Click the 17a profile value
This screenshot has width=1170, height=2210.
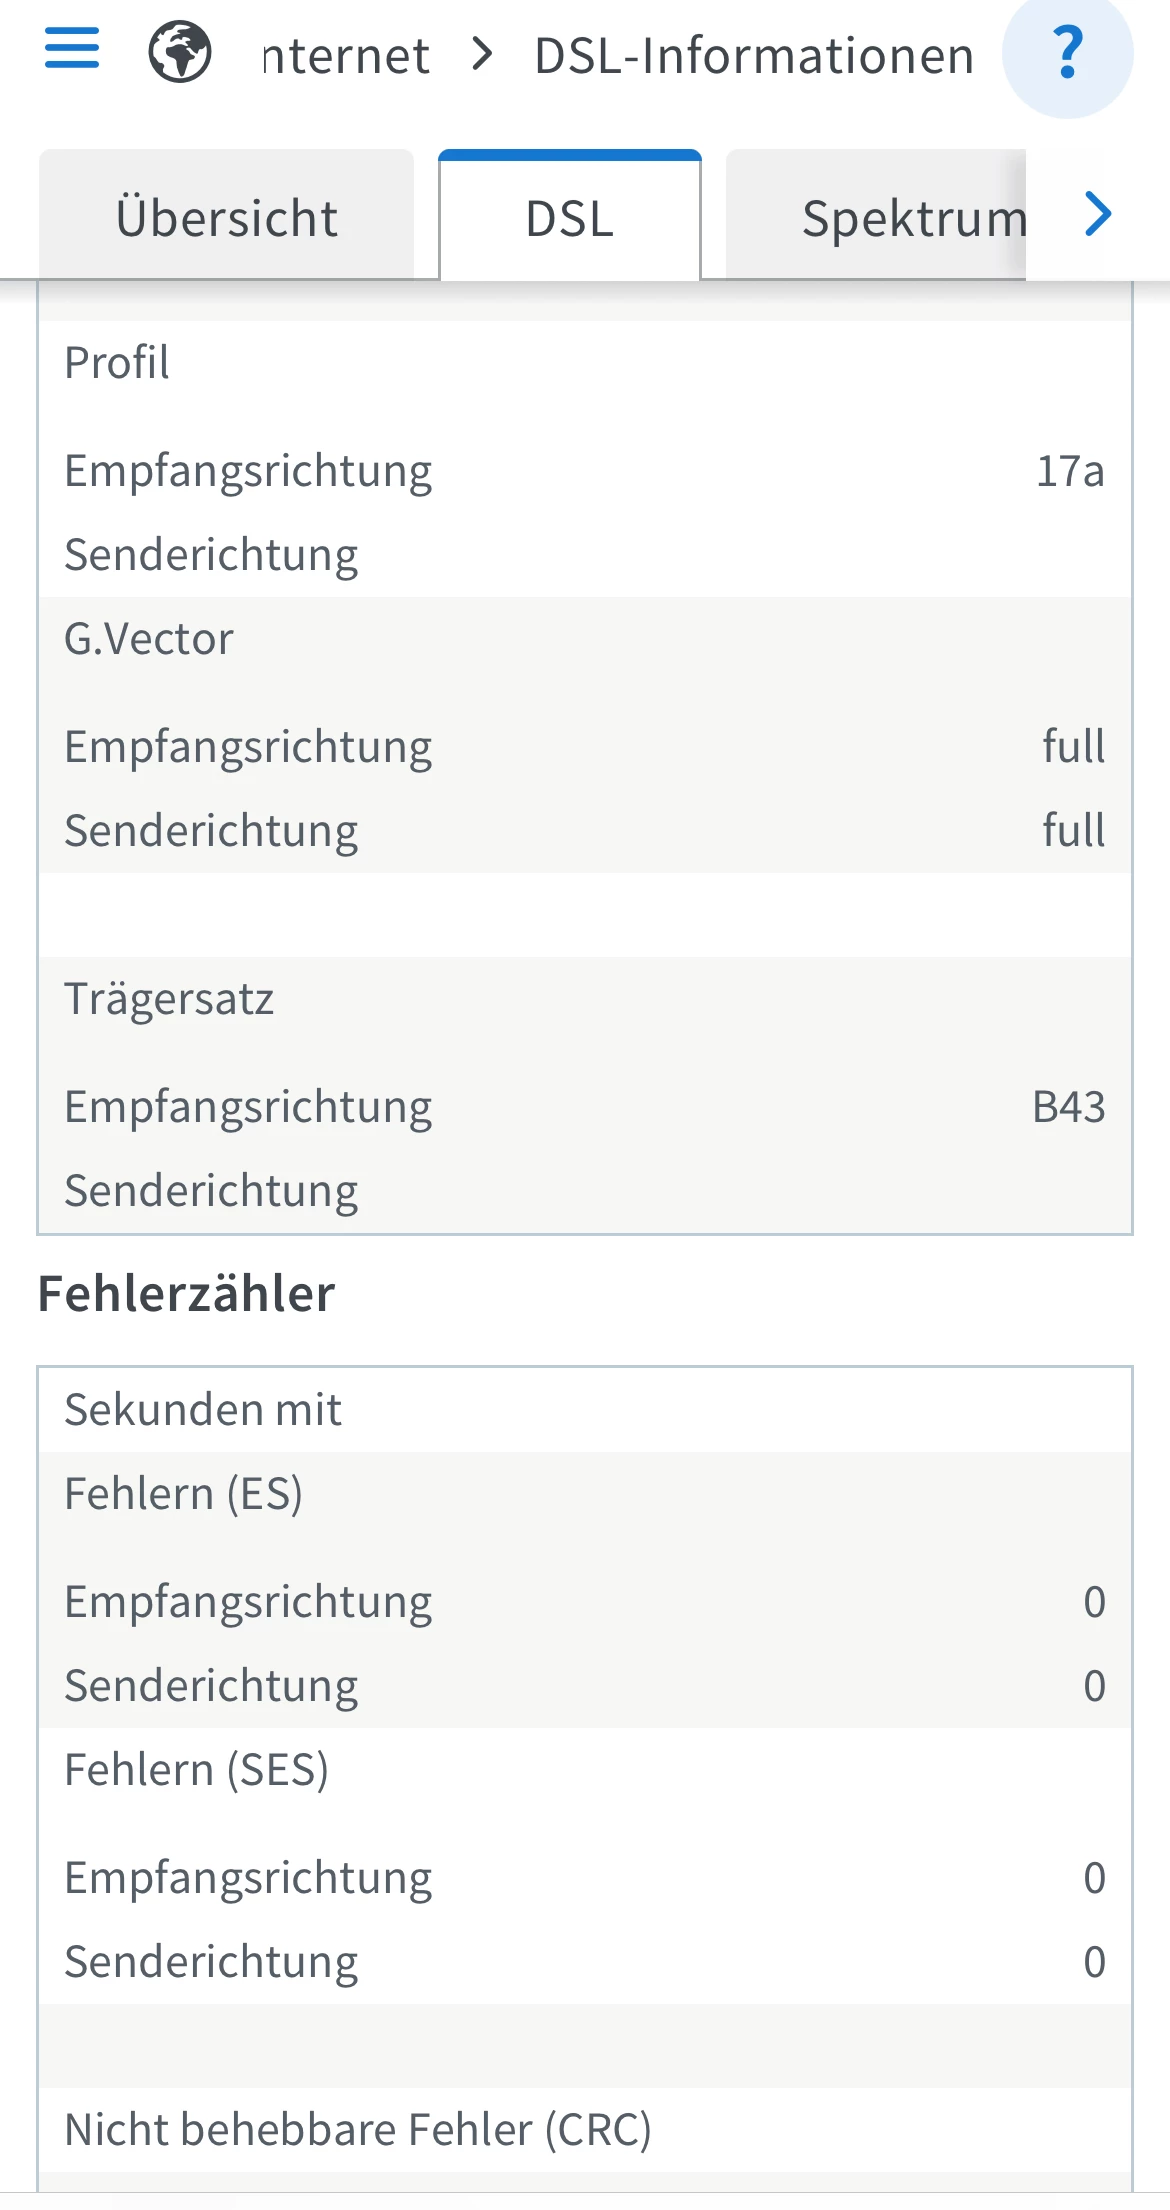[x=1069, y=471]
